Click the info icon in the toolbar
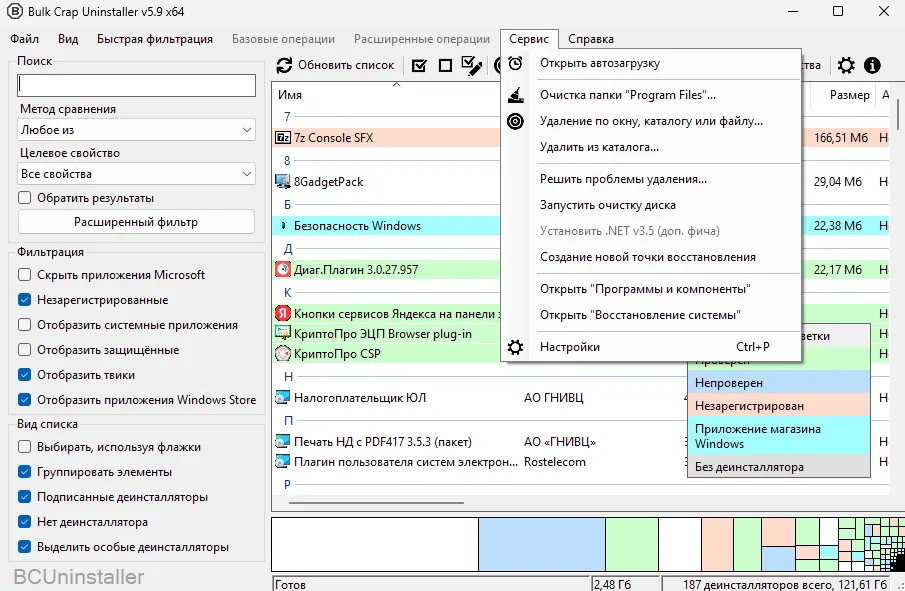905x591 pixels. [872, 65]
